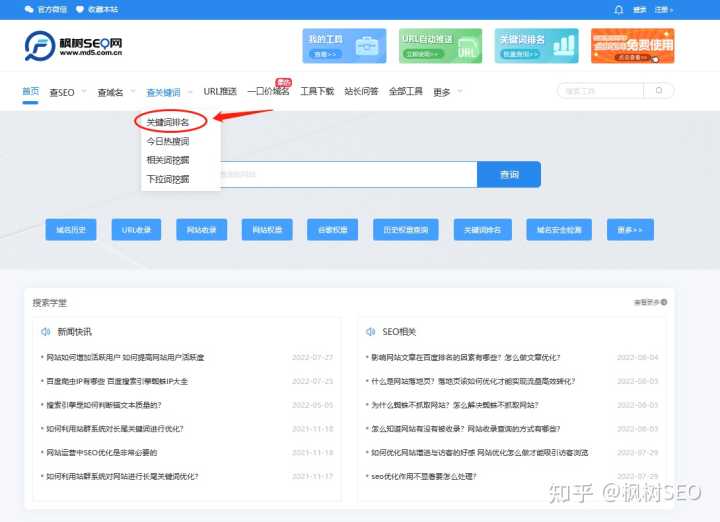
Task: Click the URL收录 quick button
Action: click(x=136, y=230)
